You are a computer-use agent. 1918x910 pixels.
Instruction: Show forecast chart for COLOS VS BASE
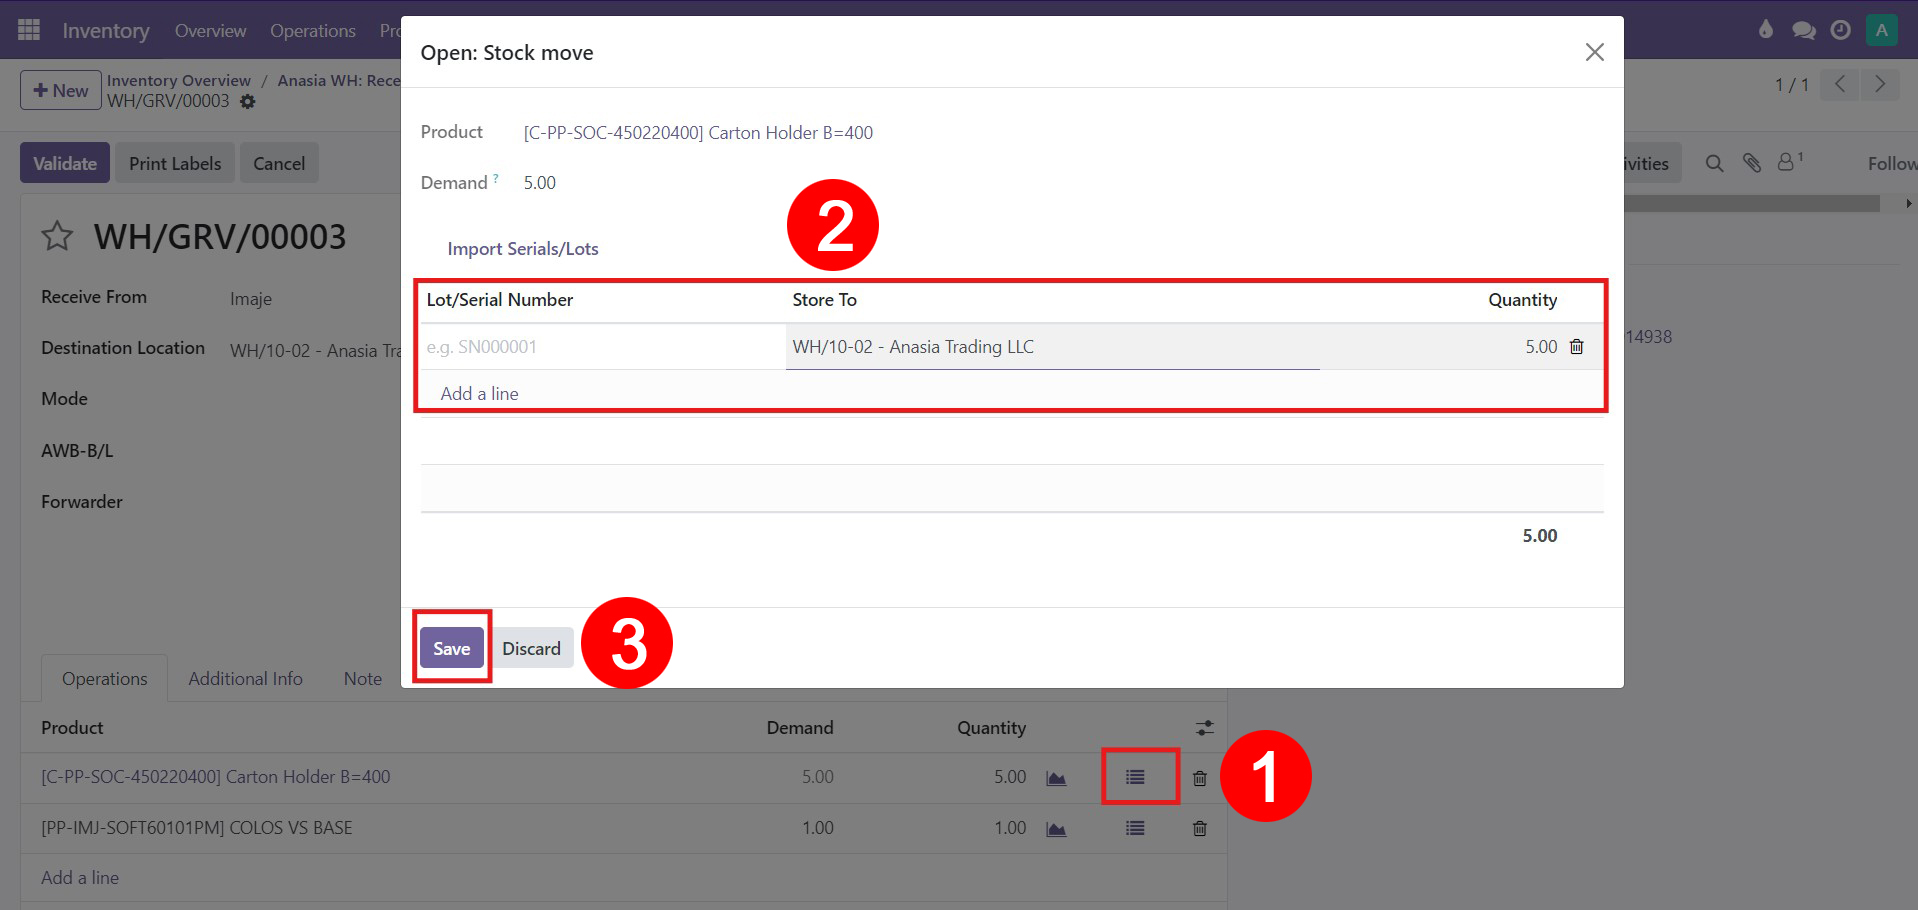click(1056, 829)
